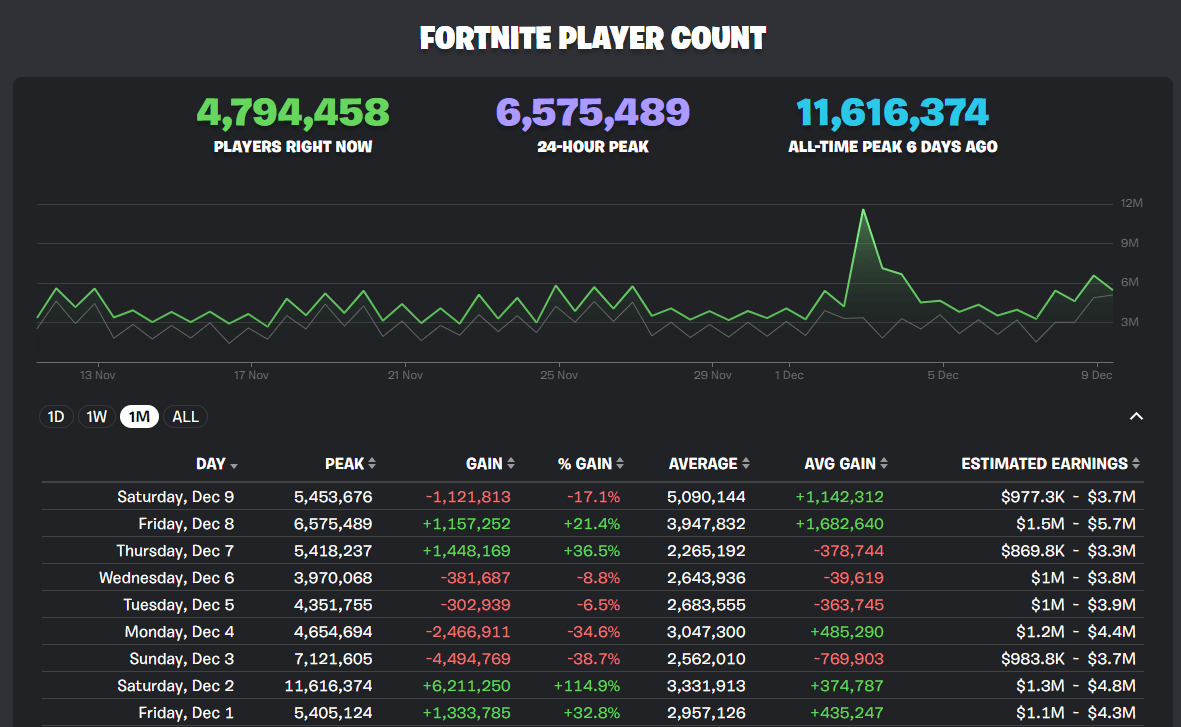The image size is (1181, 727).
Task: Click the PEAK column sort arrows
Action: [371, 463]
